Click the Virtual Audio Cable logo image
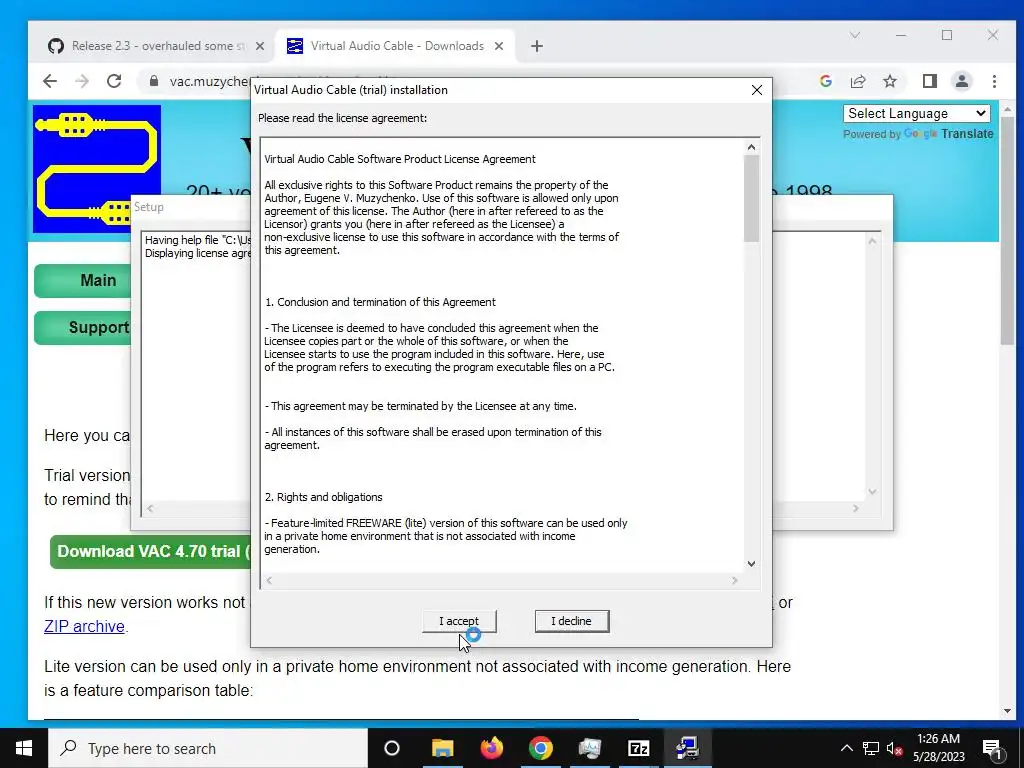This screenshot has width=1024, height=768. click(x=97, y=169)
